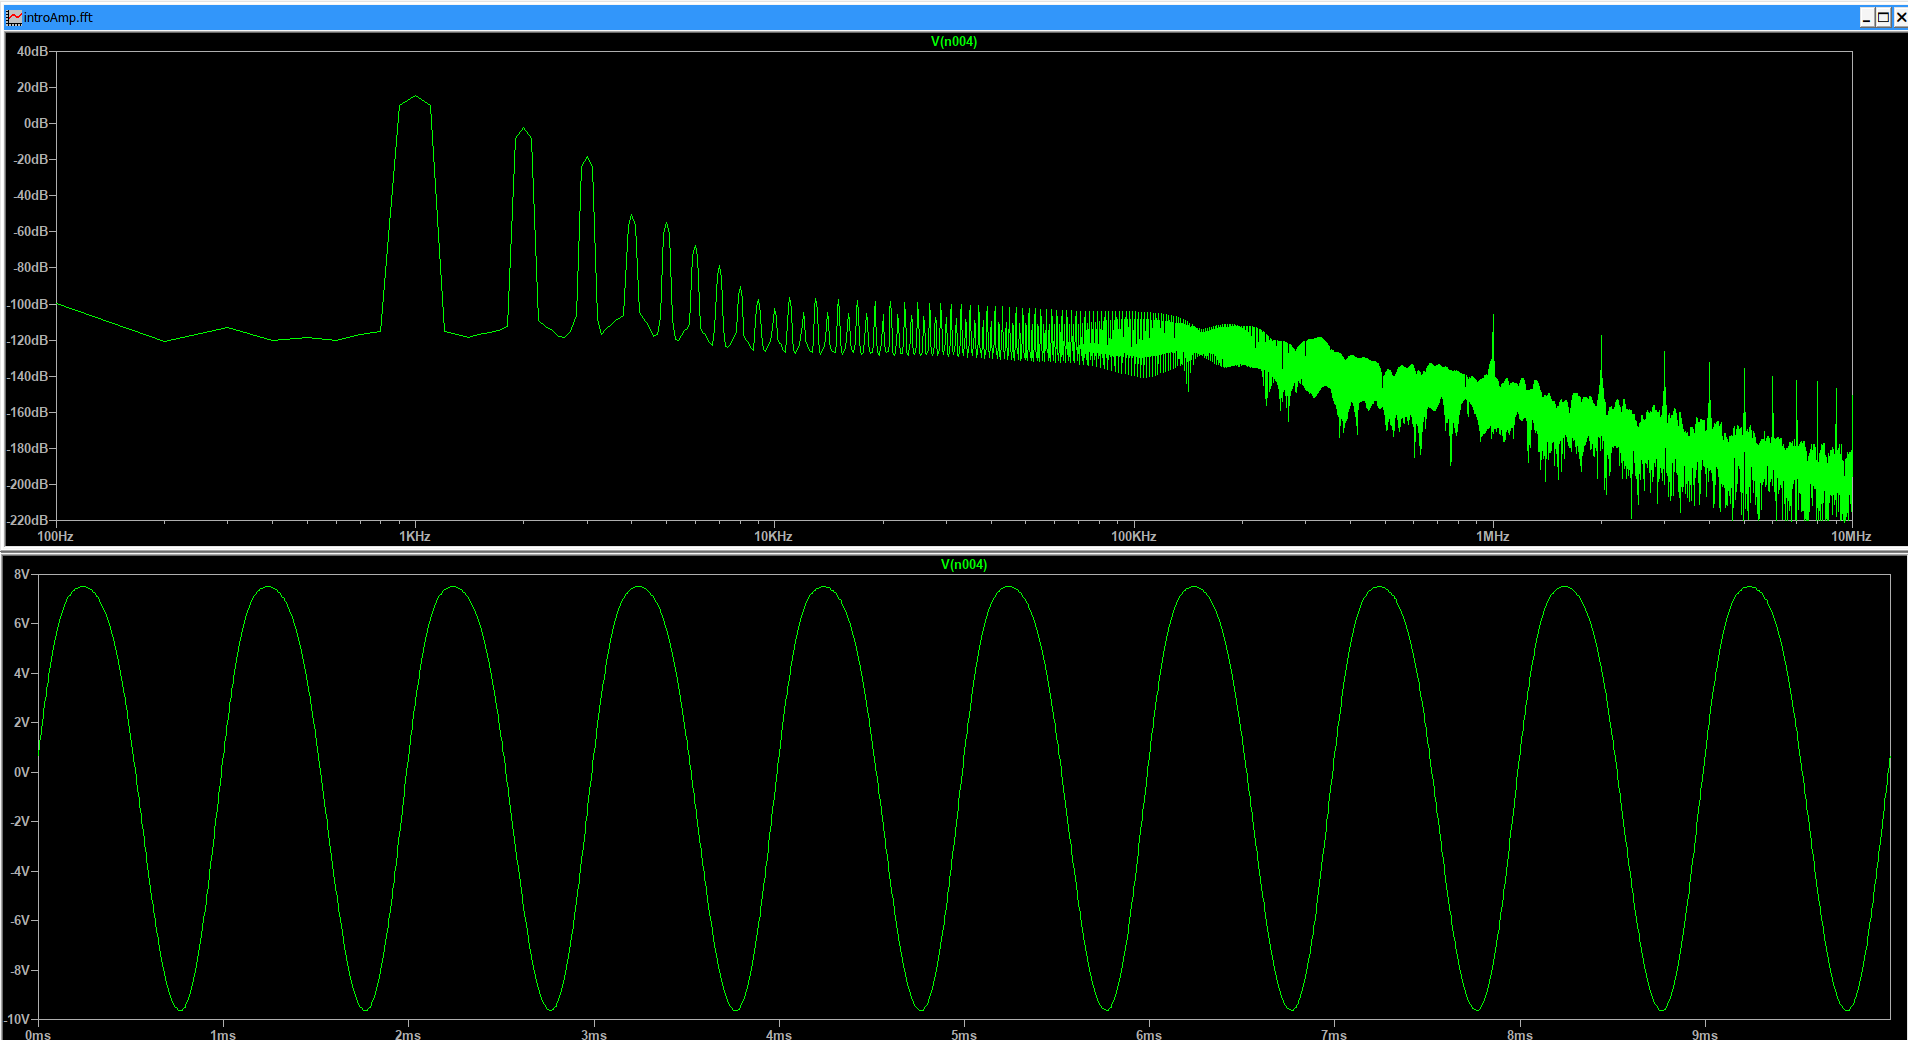Viewport: 1908px width, 1040px height.
Task: Open the frequency axis settings by clicking 10KHz label
Action: point(775,536)
